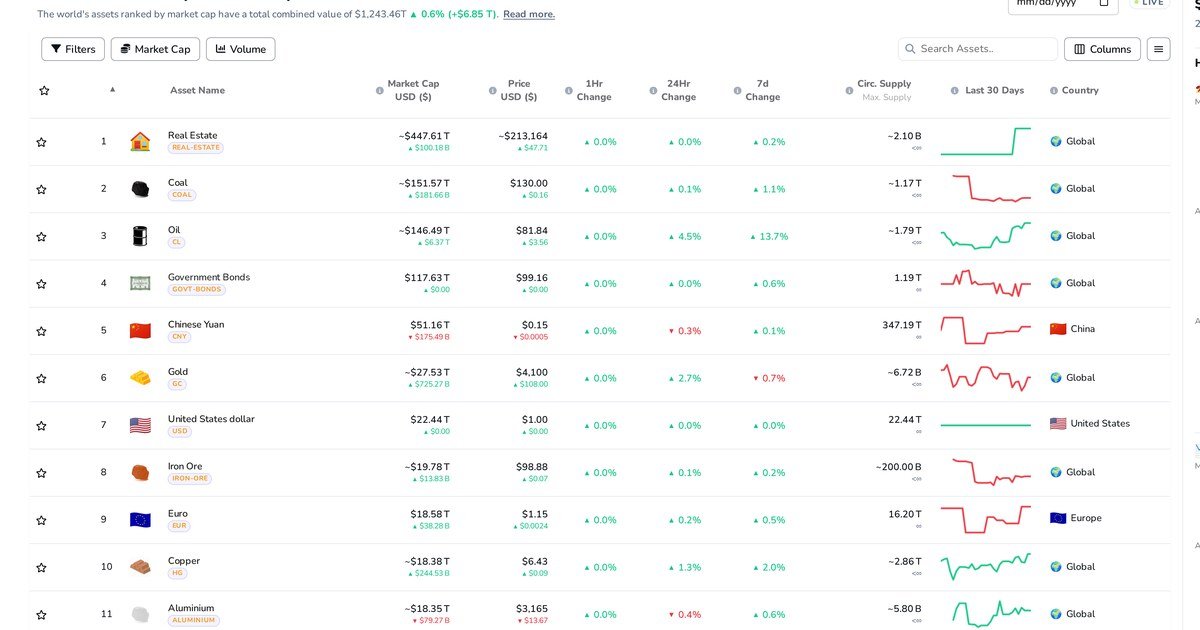Sort by rank using the header arrow
The height and width of the screenshot is (630, 1200).
pyautogui.click(x=112, y=89)
